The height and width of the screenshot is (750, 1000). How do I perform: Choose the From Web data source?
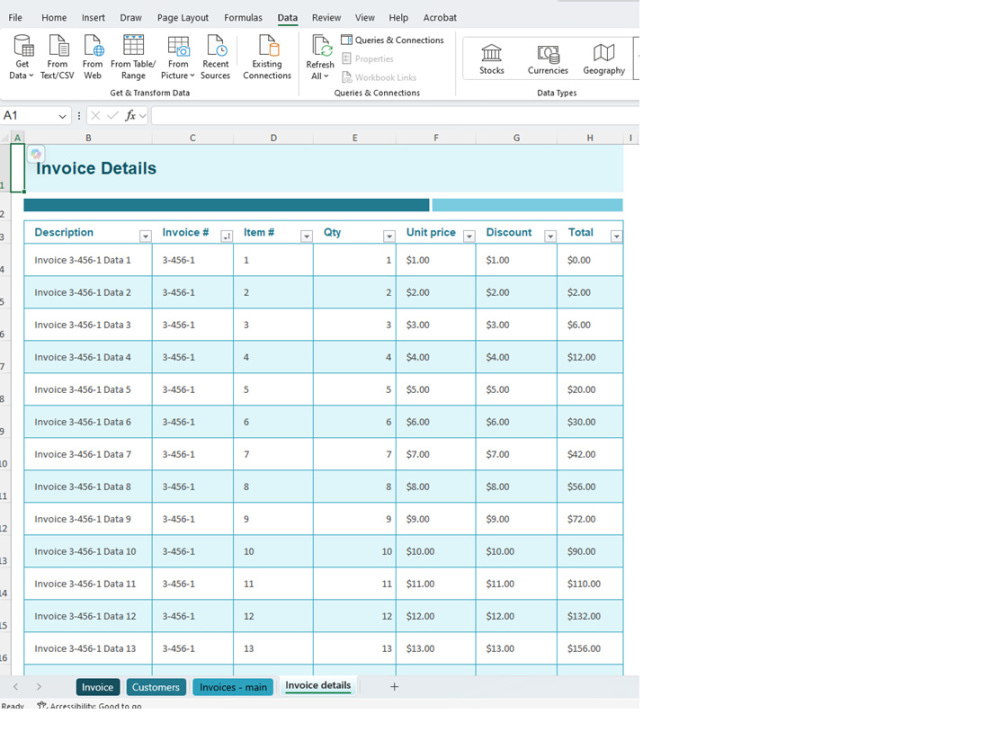(92, 57)
